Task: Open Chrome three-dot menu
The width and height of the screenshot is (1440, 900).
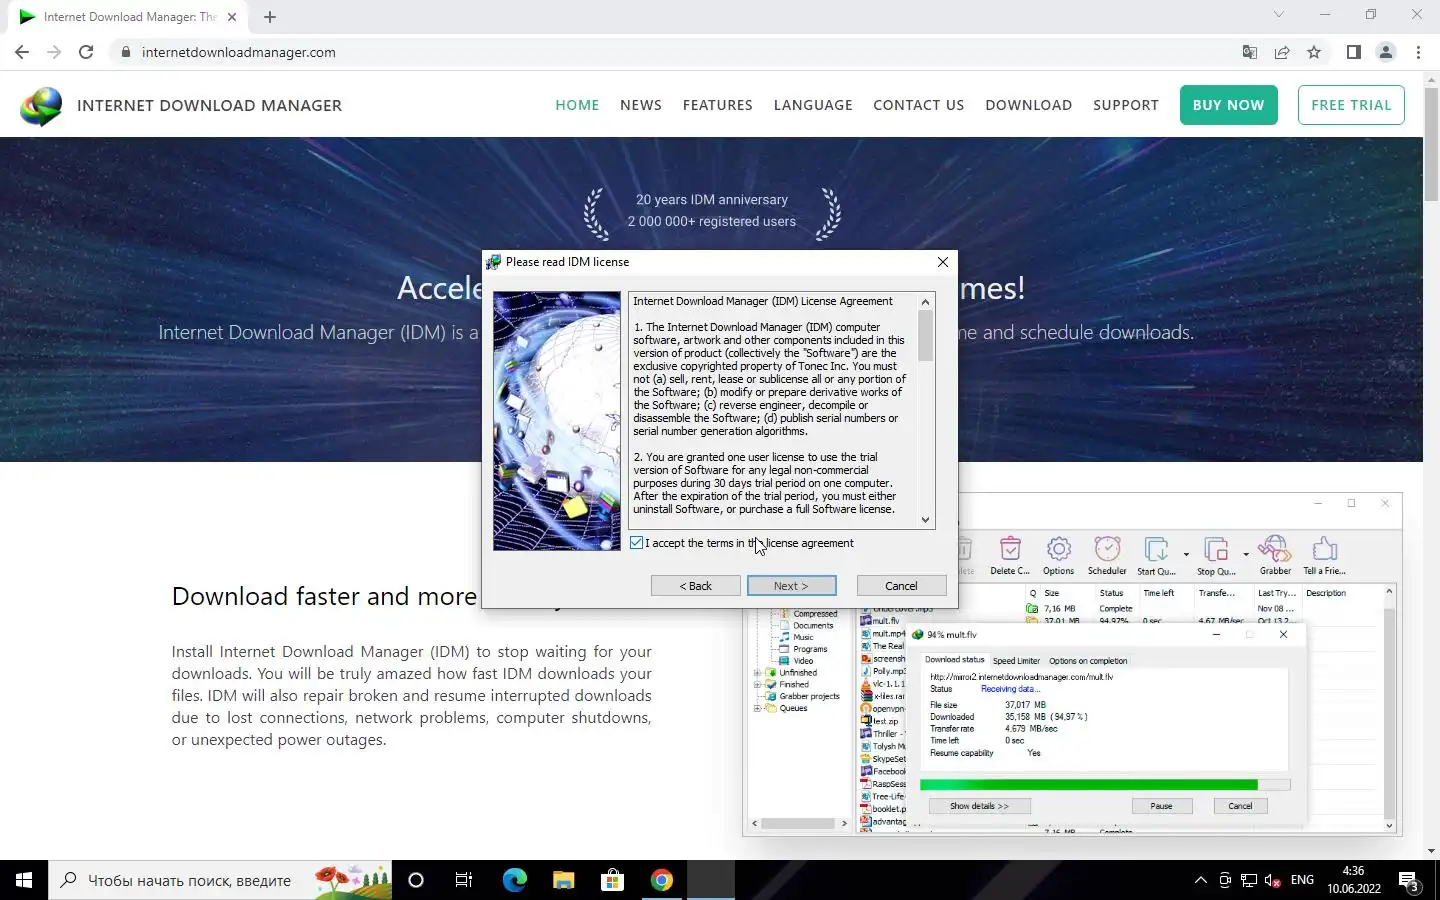Action: tap(1418, 52)
